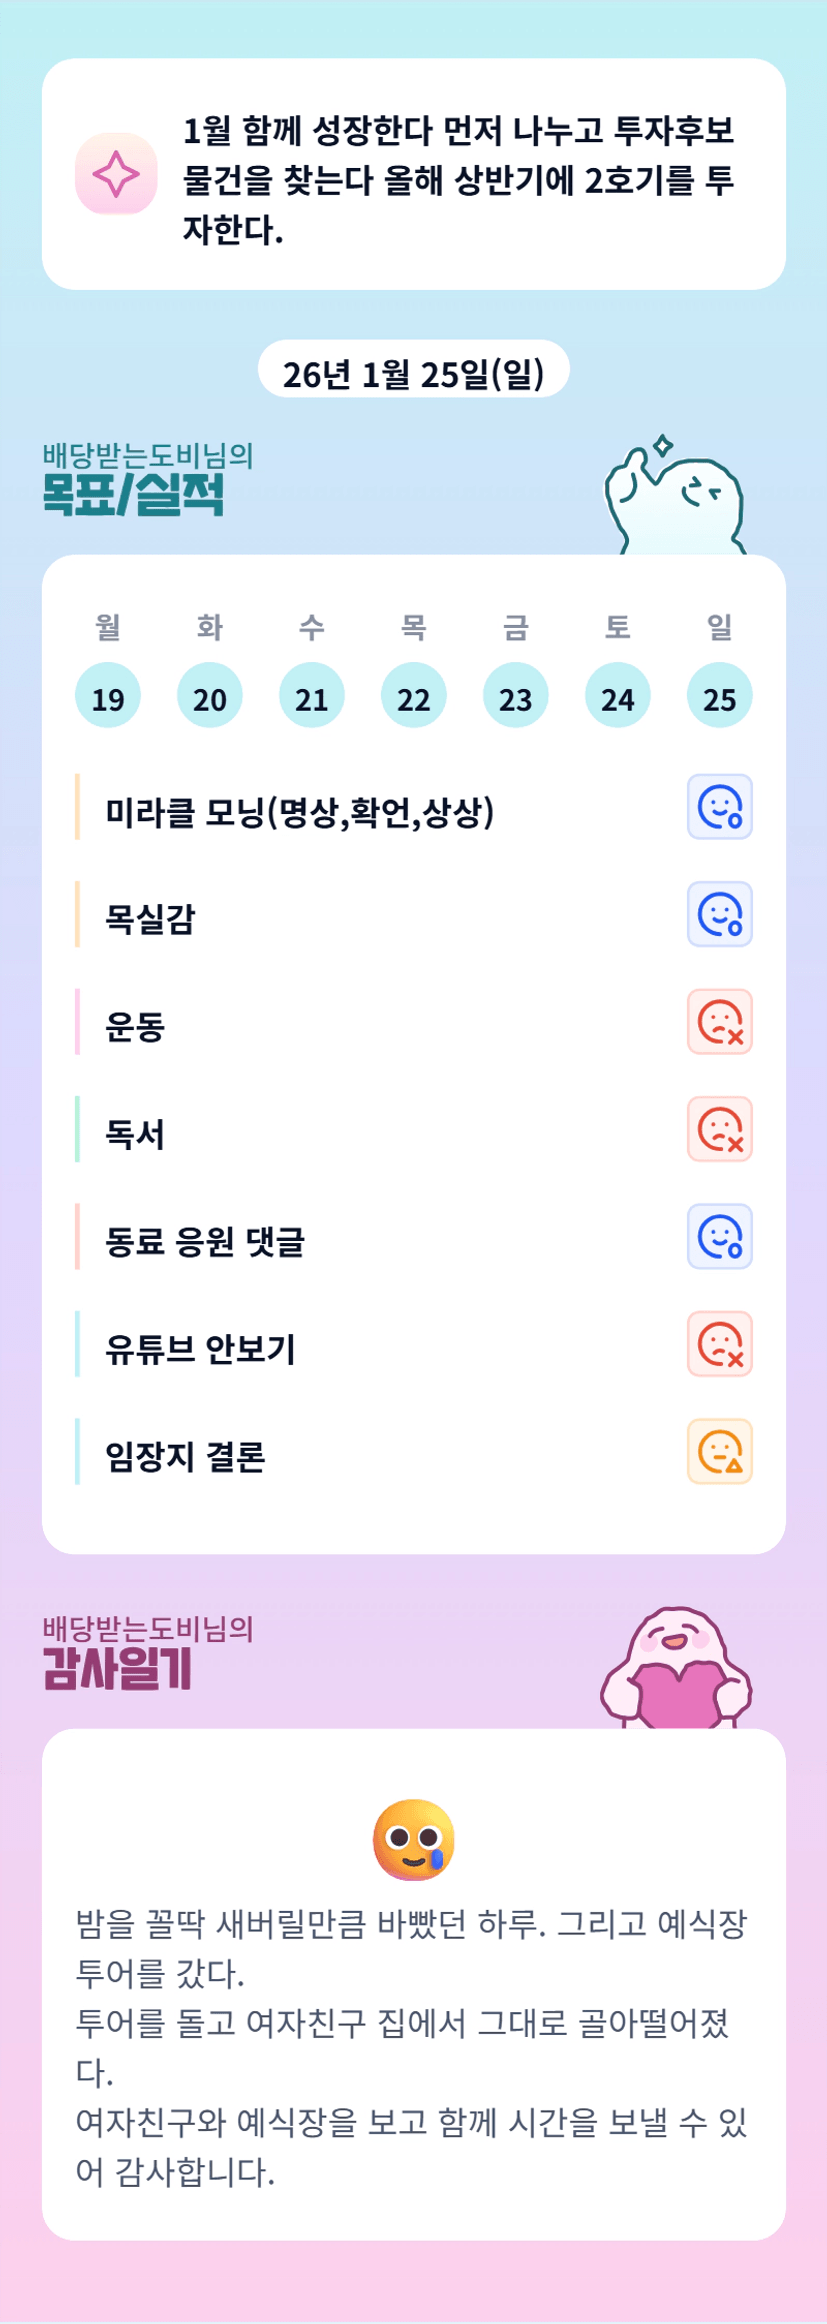Click the gratitude diary text entry
This screenshot has width=827, height=2324.
(412, 2047)
